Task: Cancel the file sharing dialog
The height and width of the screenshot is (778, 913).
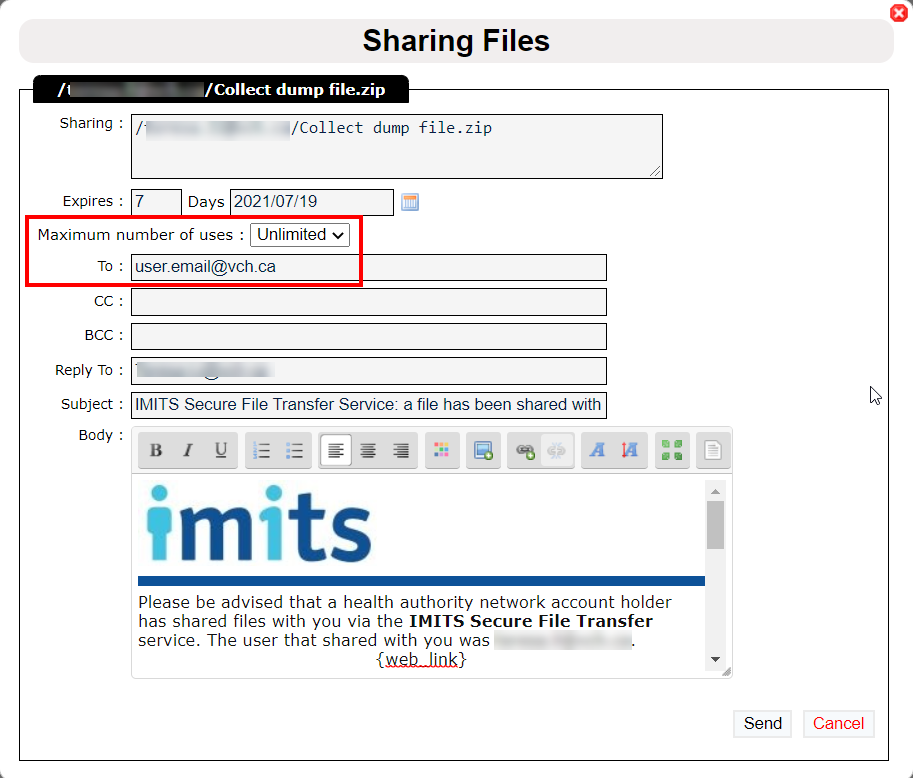Action: [838, 723]
